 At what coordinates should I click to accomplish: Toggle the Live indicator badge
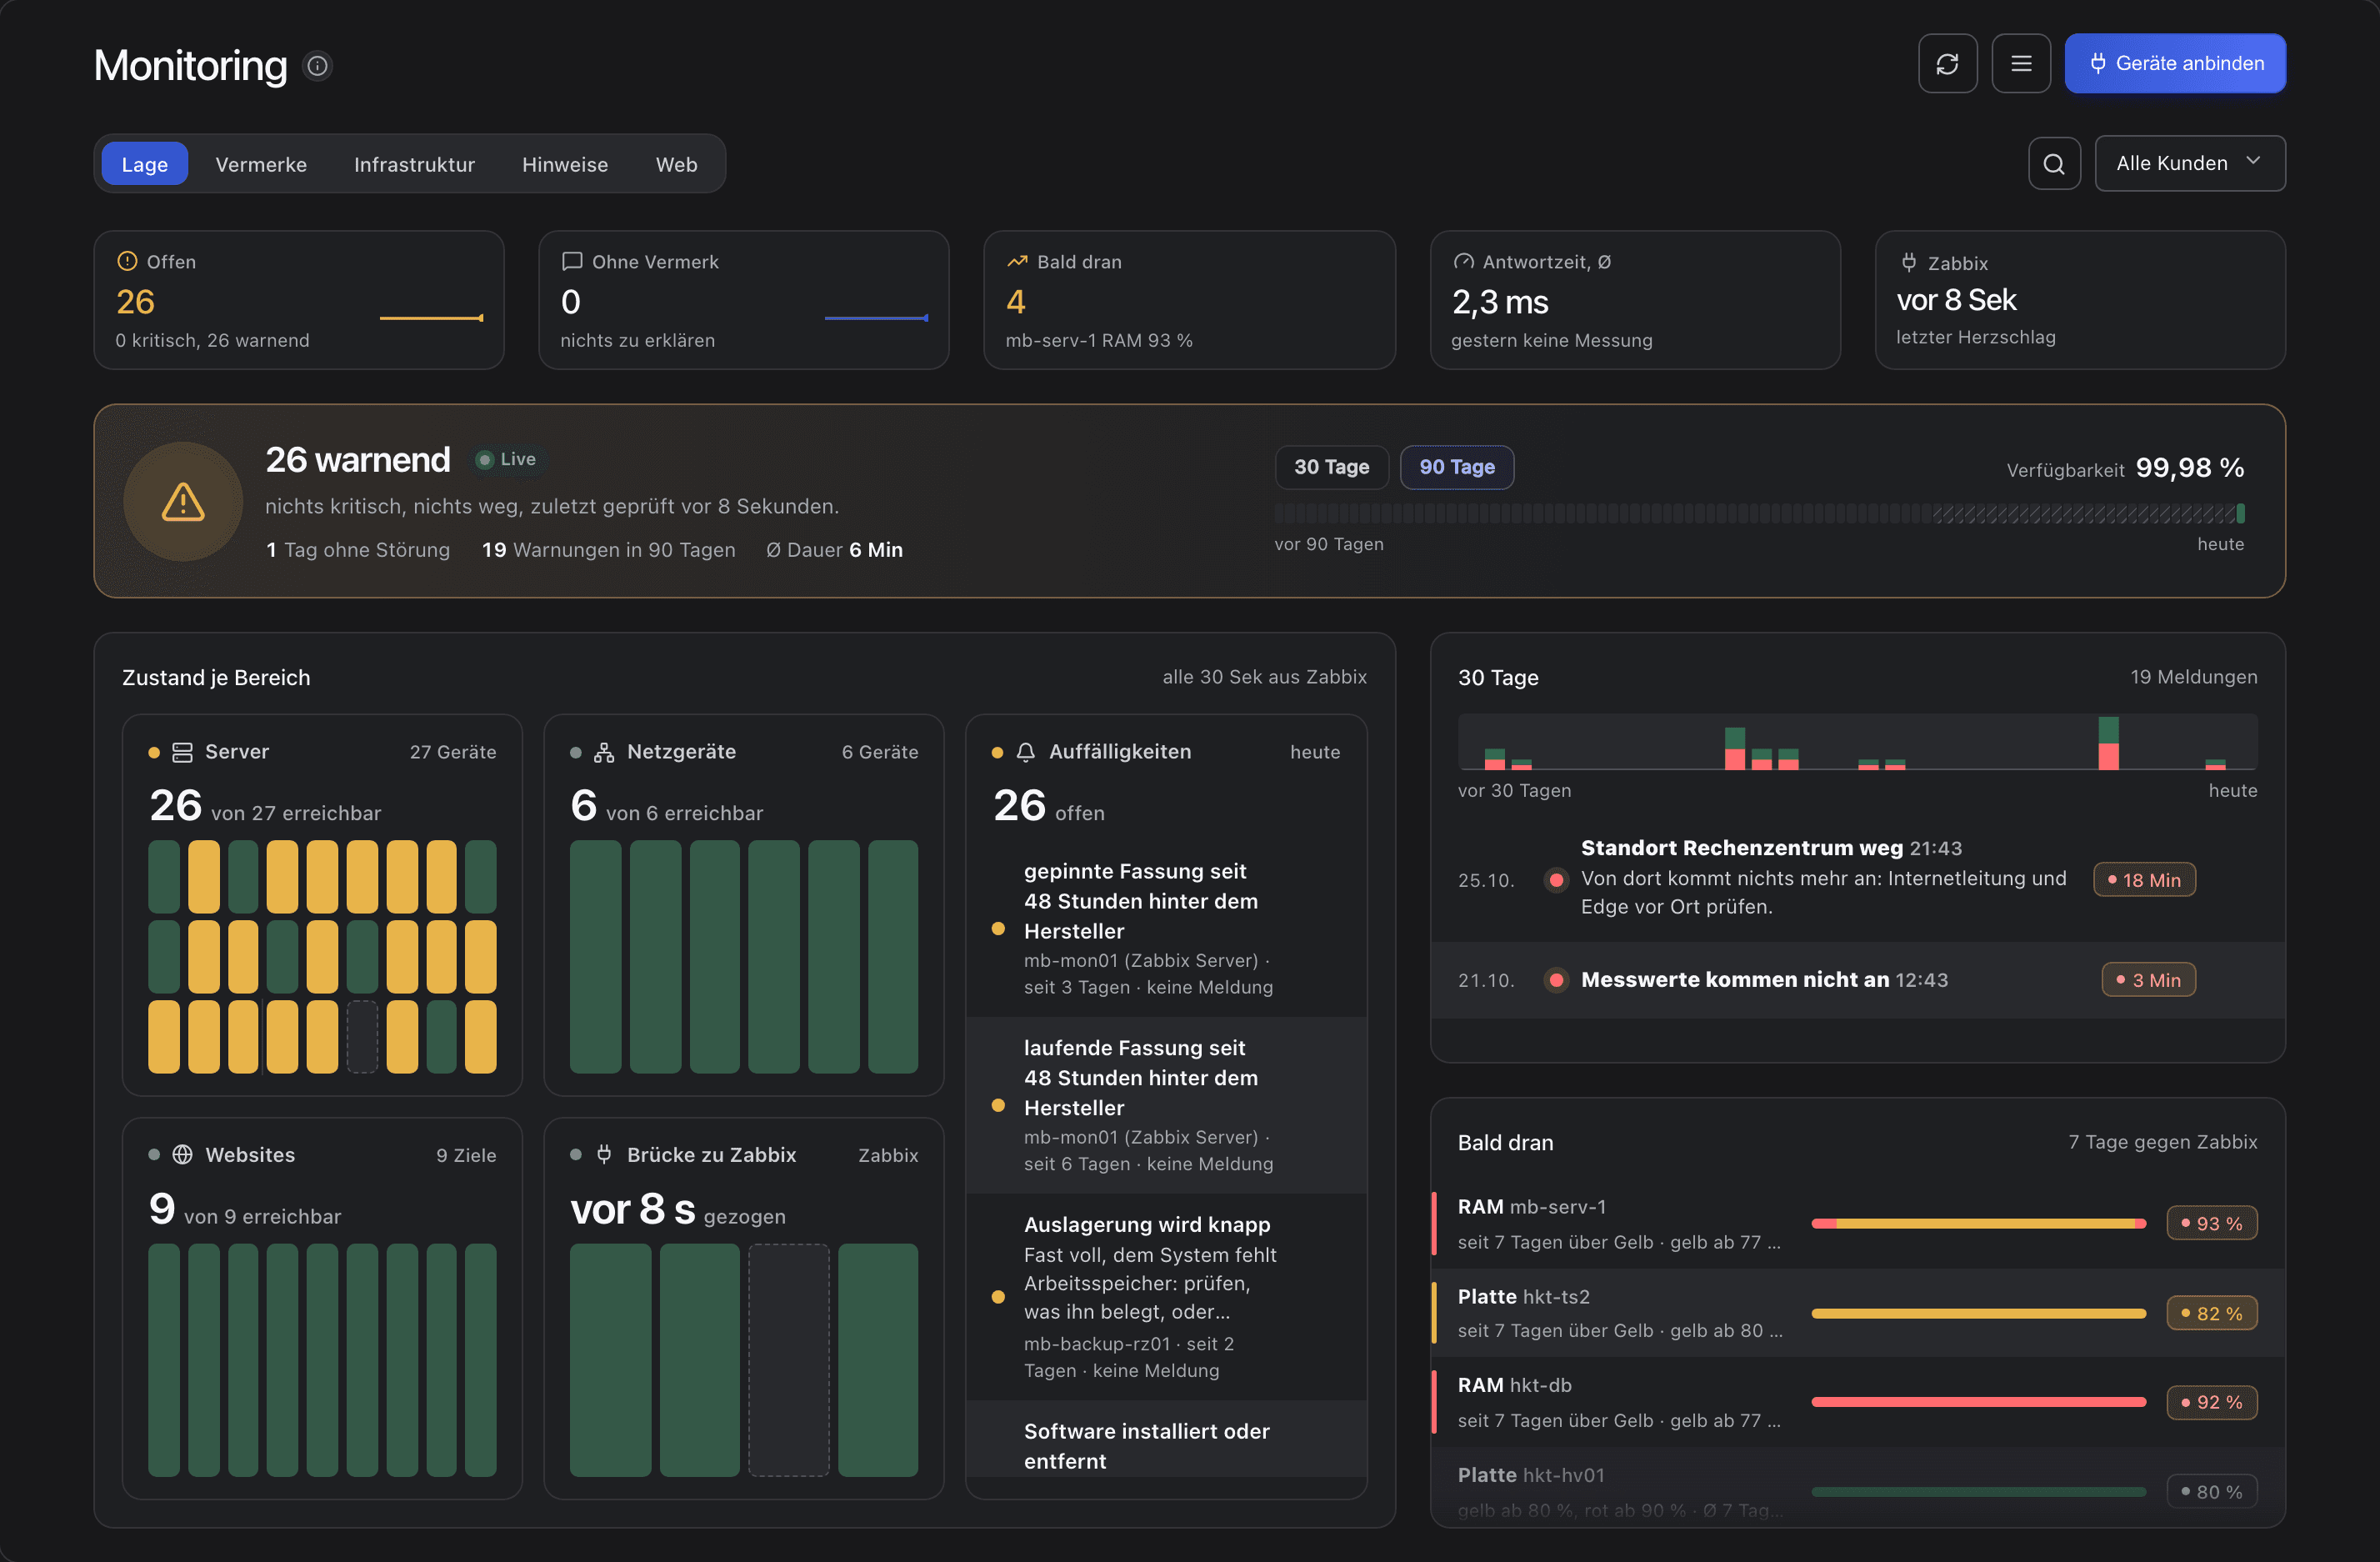pyautogui.click(x=506, y=459)
